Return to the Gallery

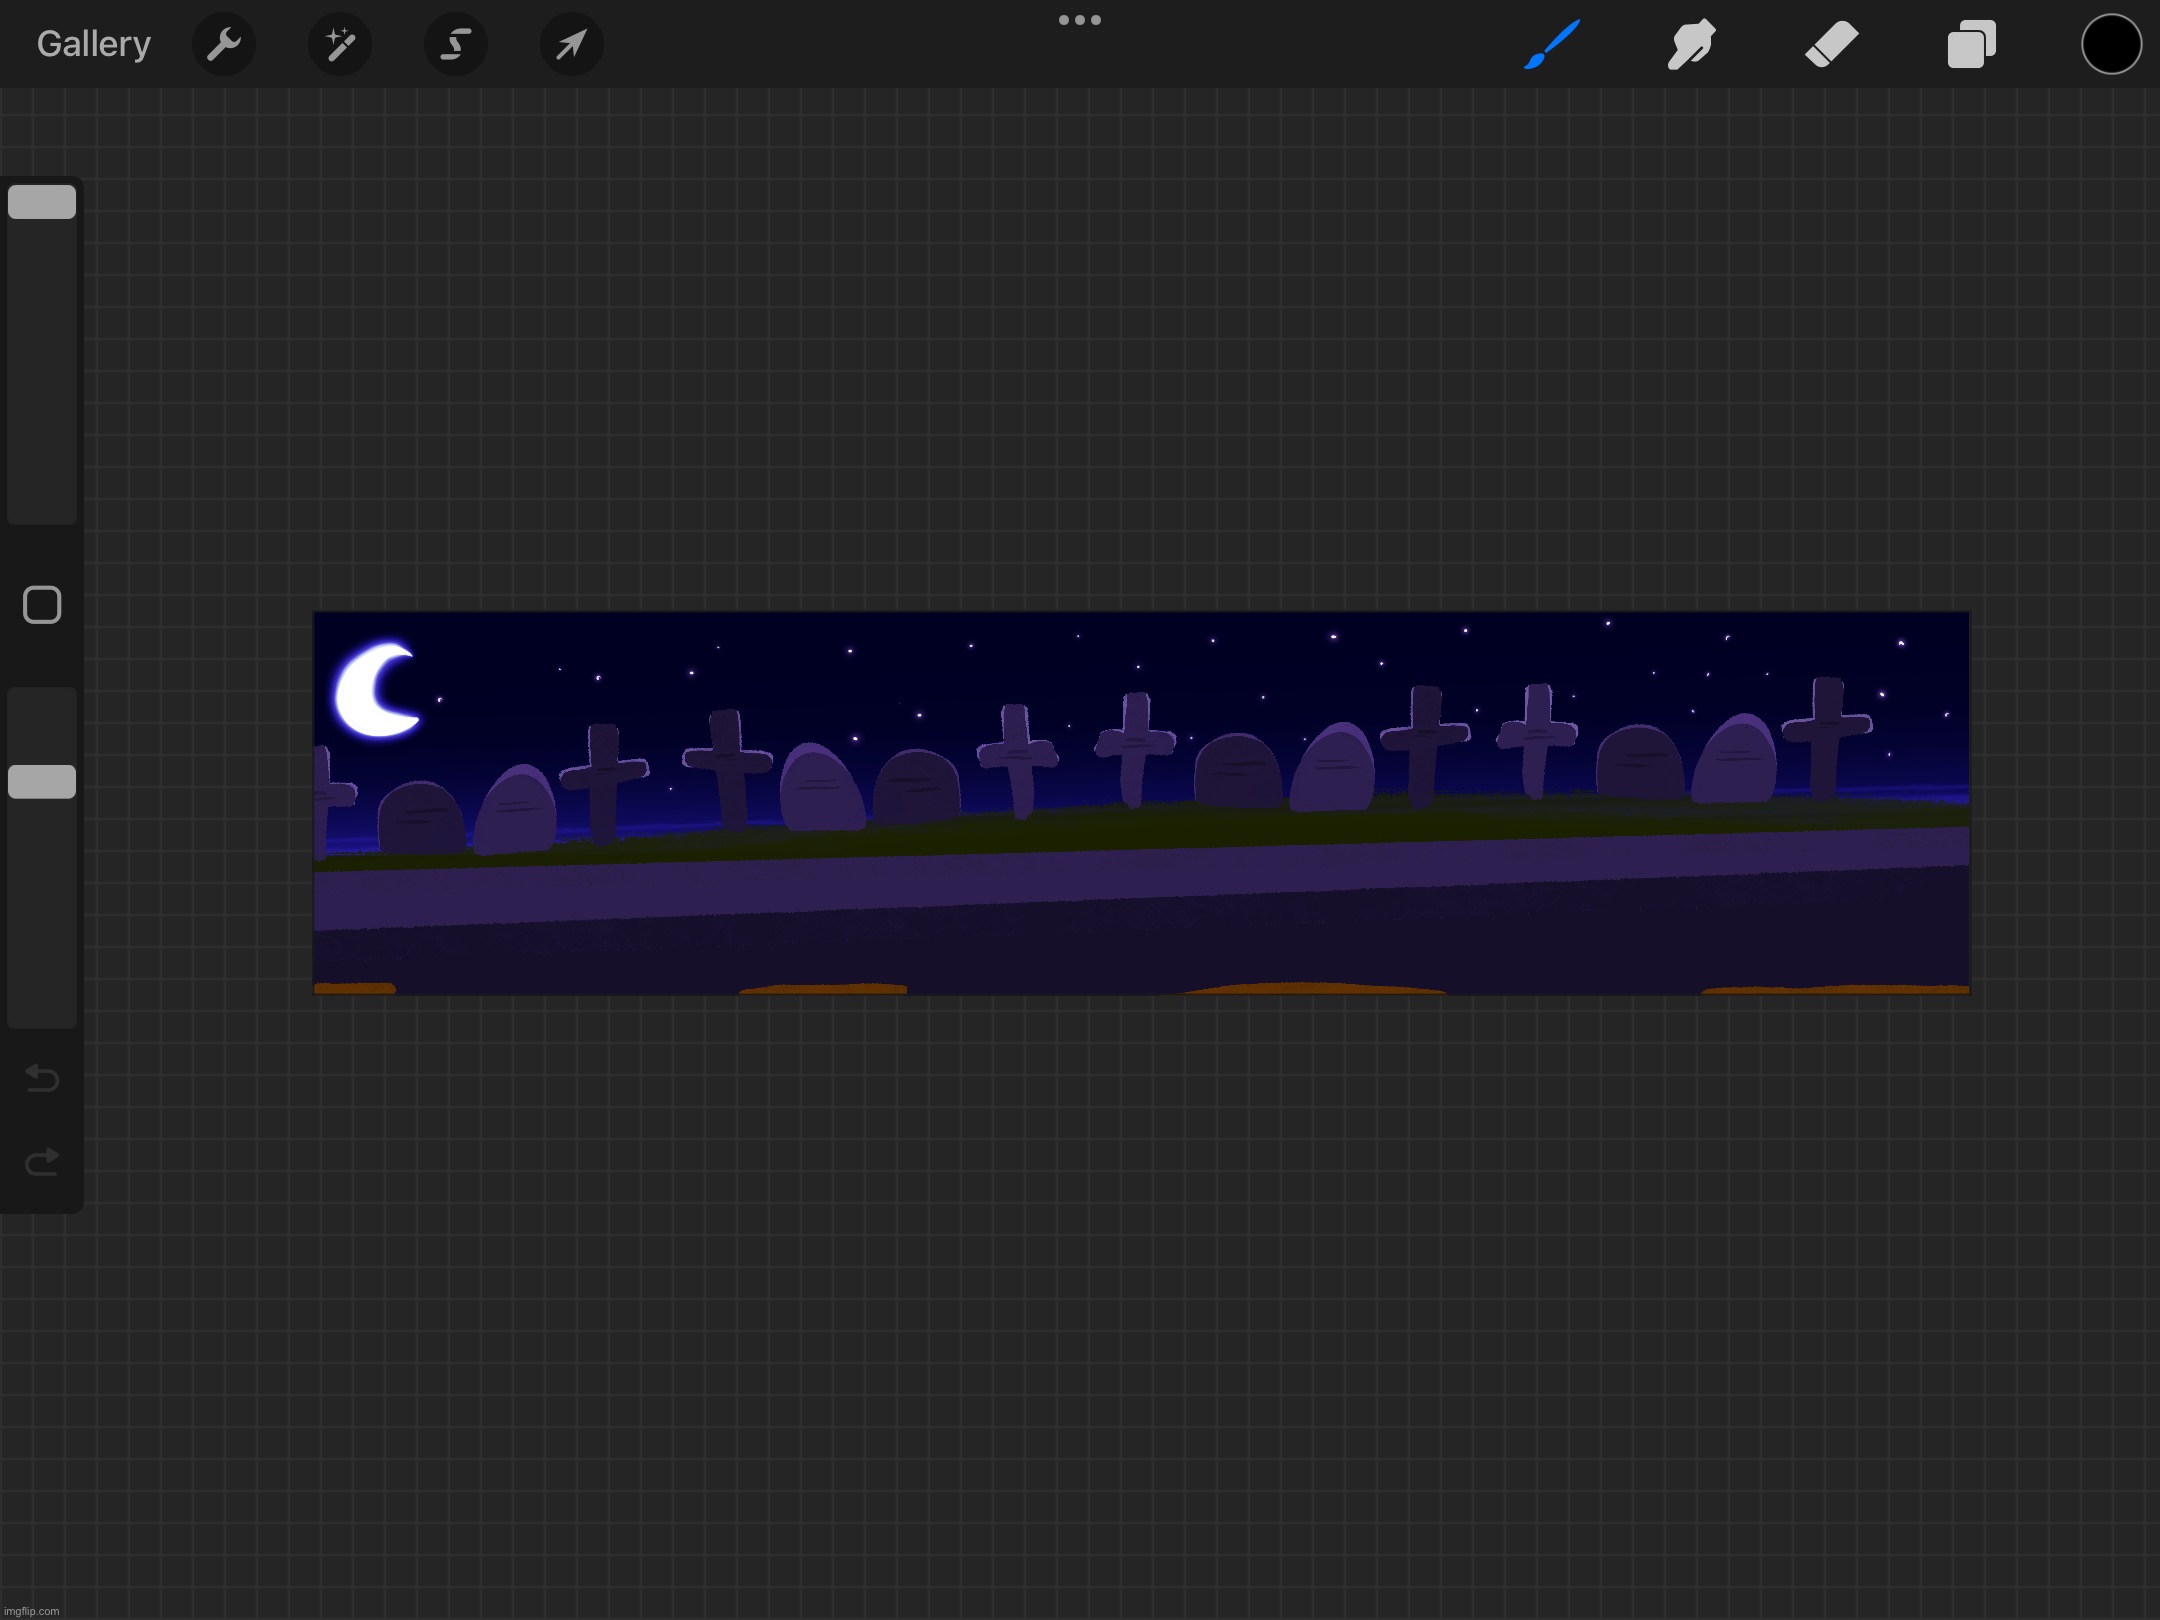pyautogui.click(x=94, y=44)
